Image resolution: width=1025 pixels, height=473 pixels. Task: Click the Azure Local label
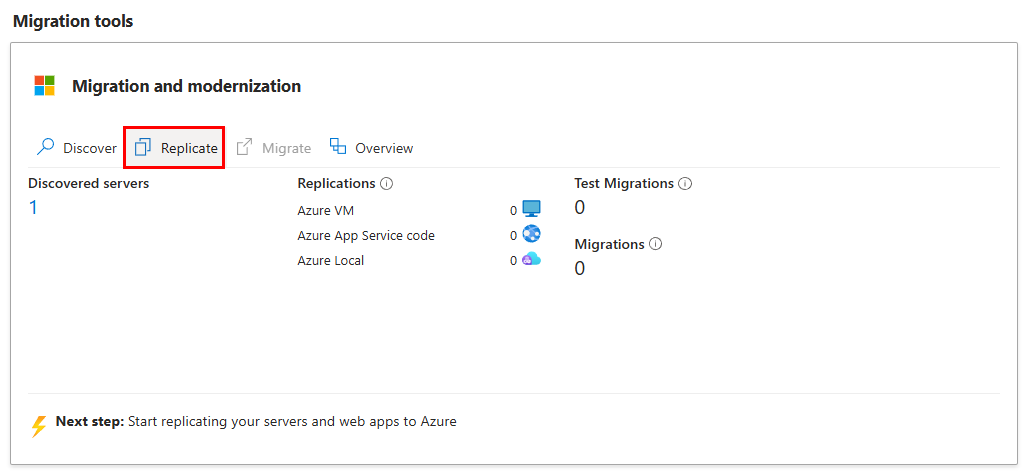[x=331, y=261]
